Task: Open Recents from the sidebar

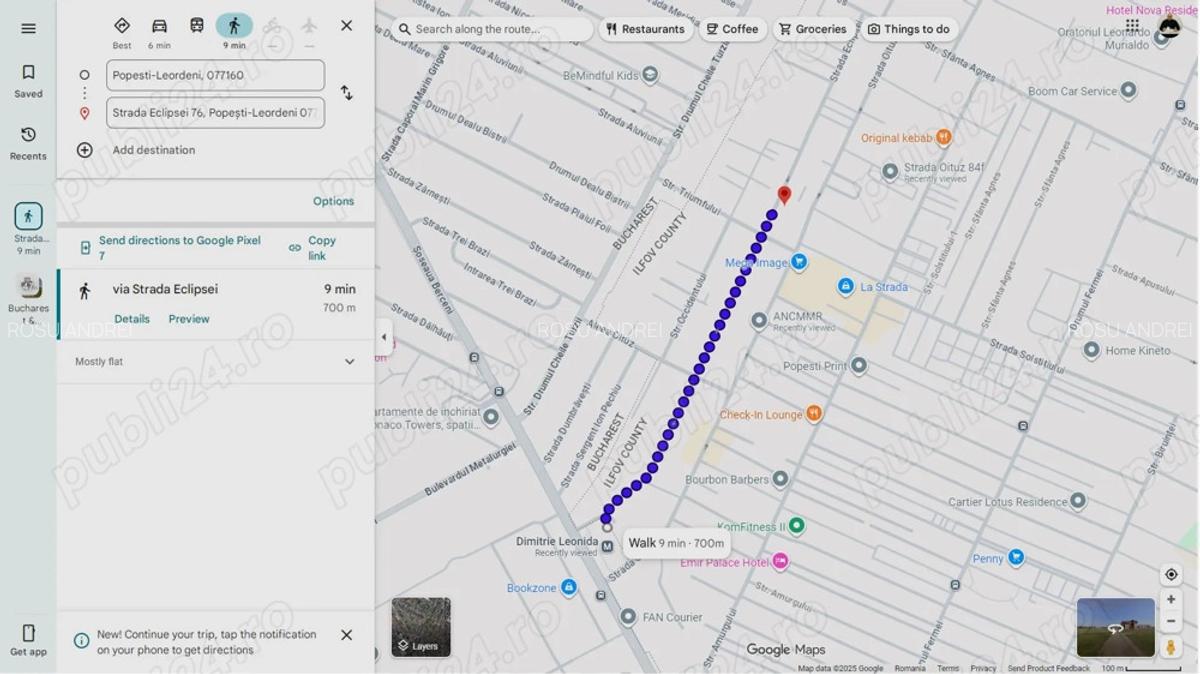Action: pos(28,142)
